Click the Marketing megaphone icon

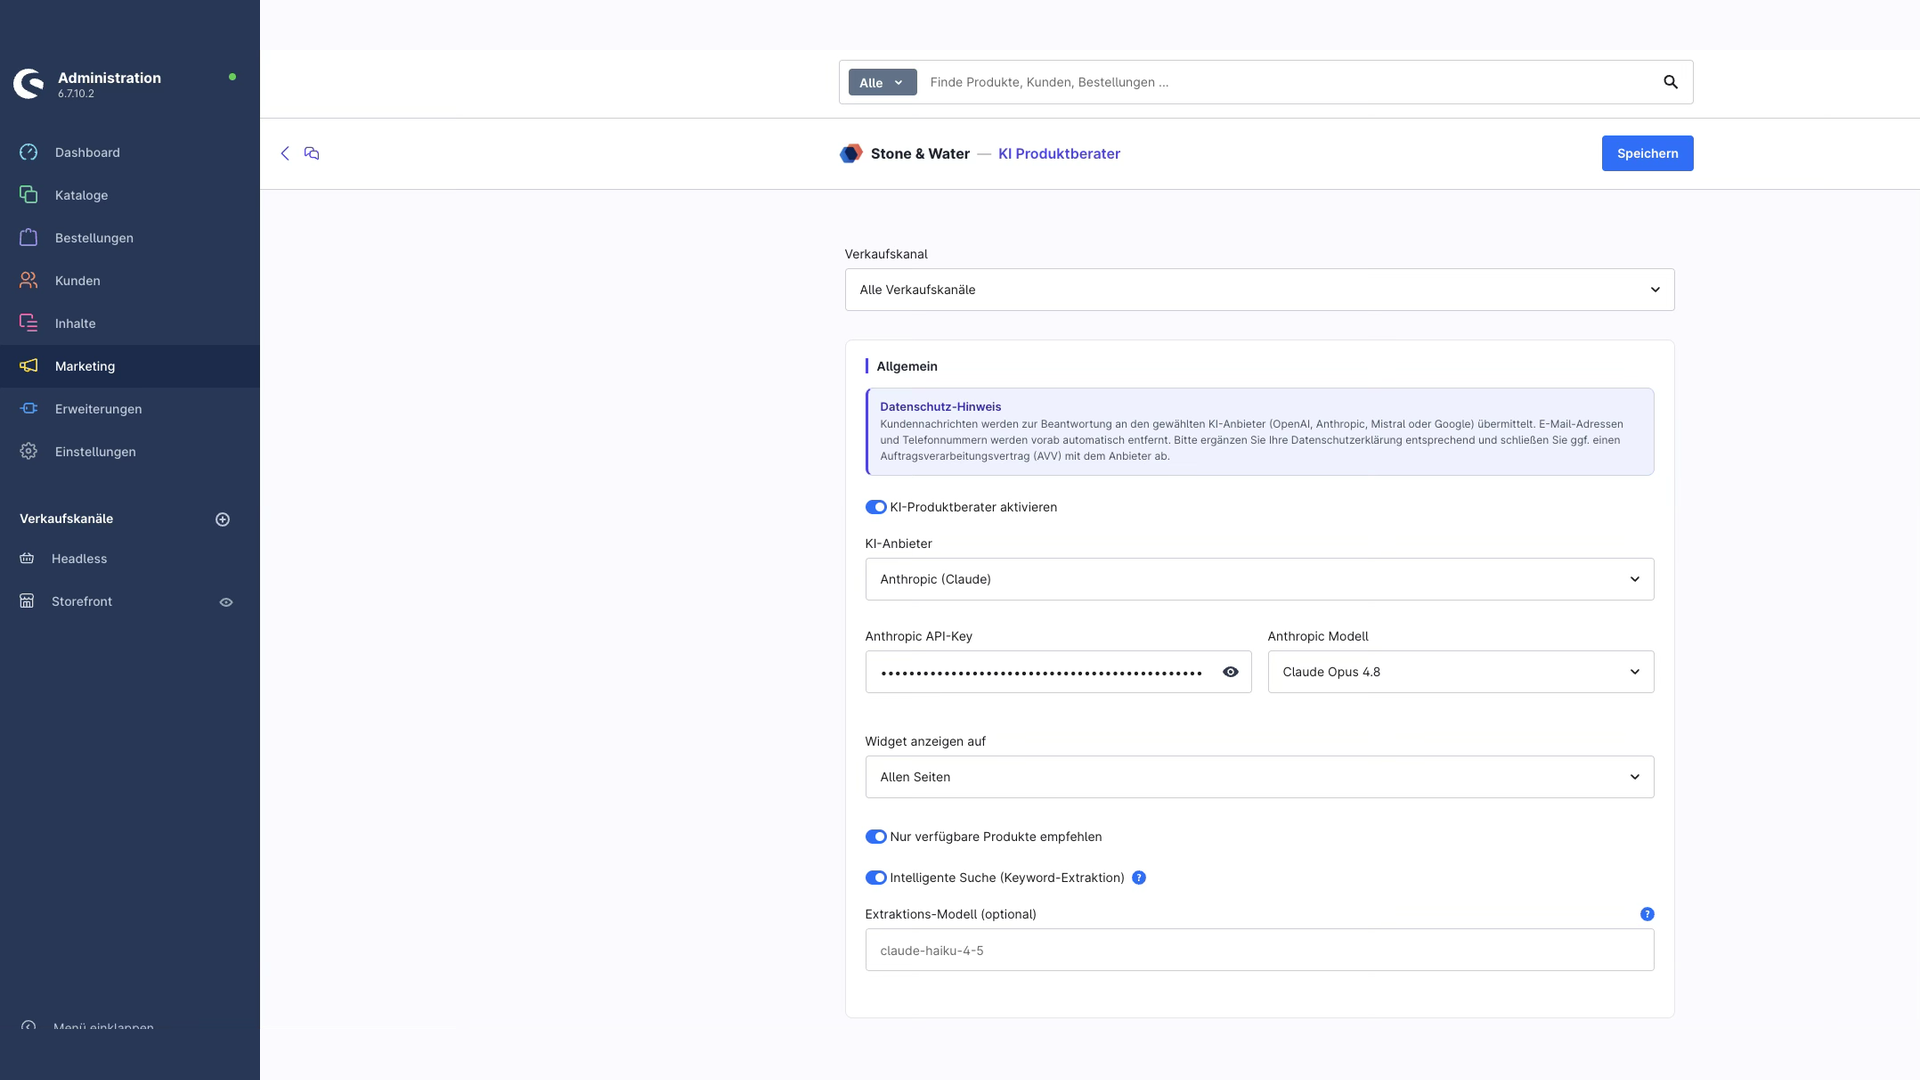[x=28, y=366]
